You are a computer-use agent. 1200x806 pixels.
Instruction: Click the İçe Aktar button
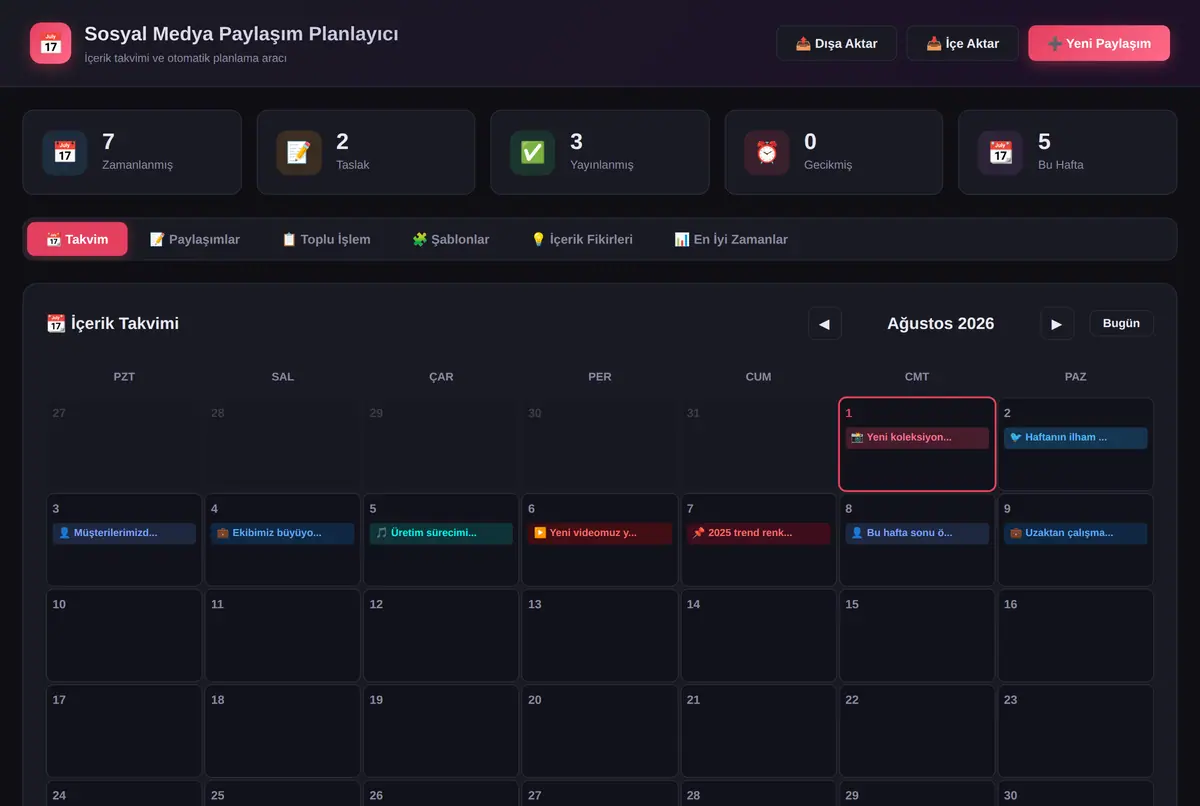[x=963, y=43]
